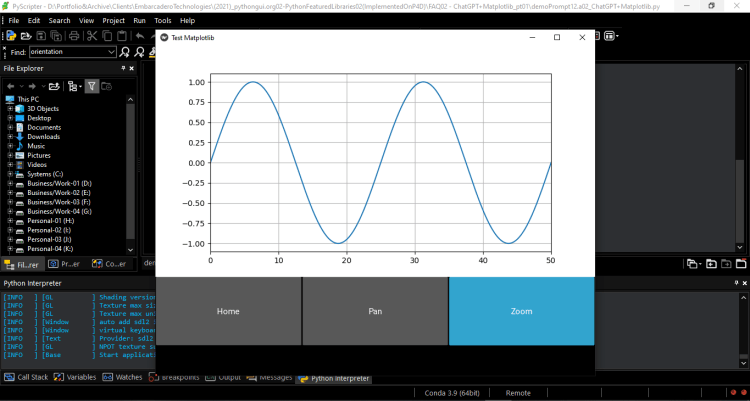Select Personal-01 (H:) drive
750x401 pixels.
point(51,221)
